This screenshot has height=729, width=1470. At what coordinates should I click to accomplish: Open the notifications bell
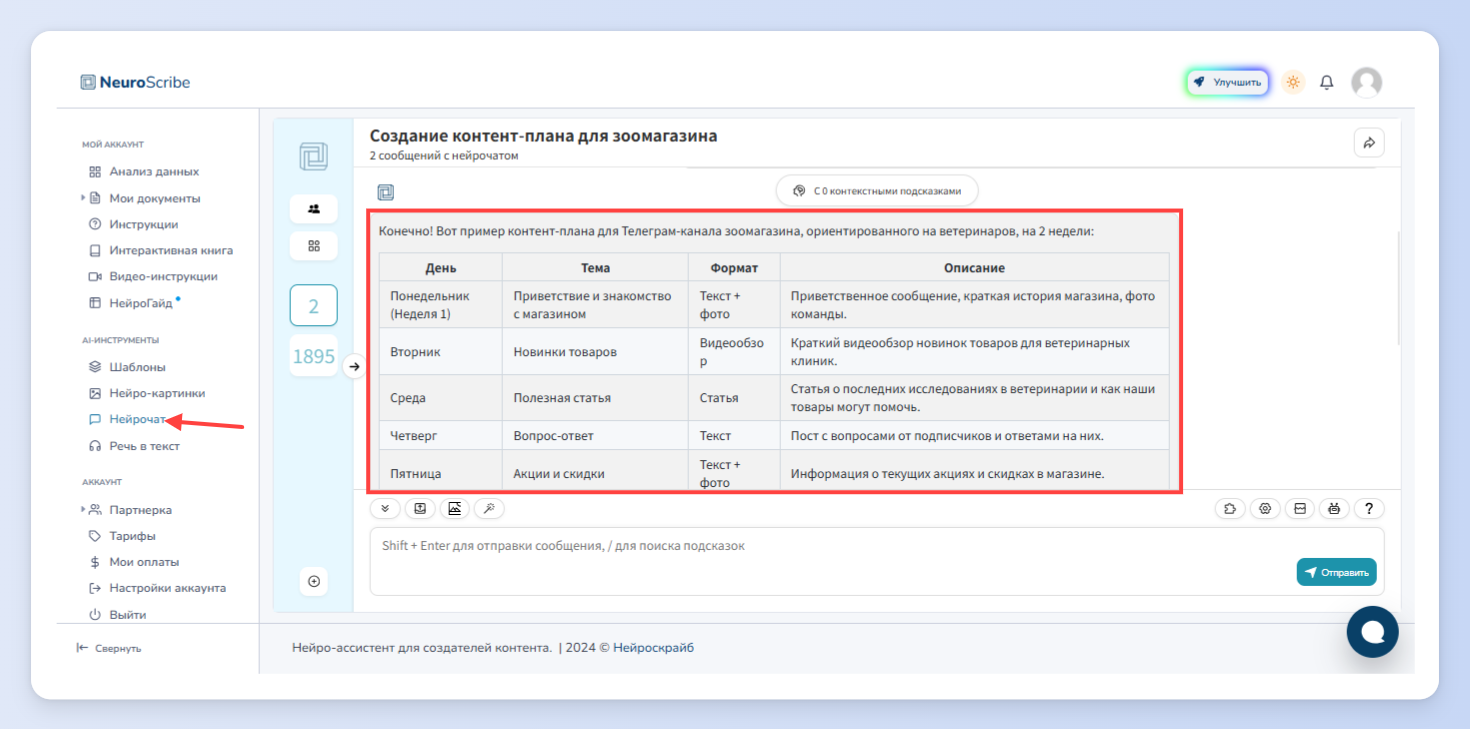1327,82
